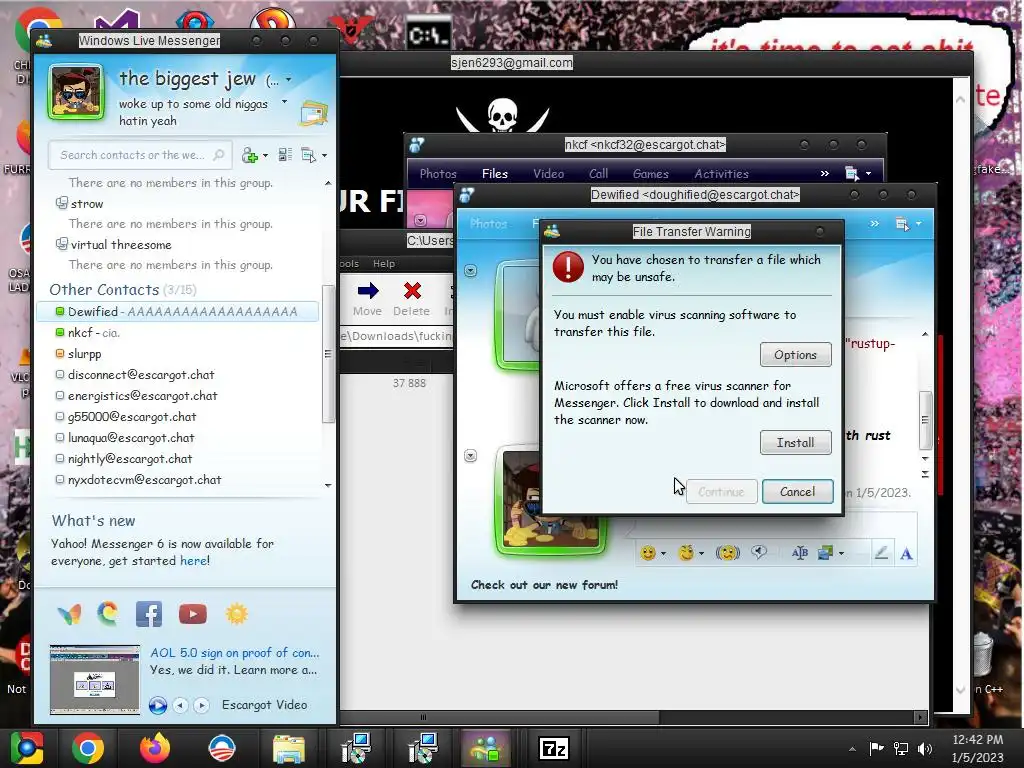Select the smiley emoticon icon in chat toolbar
Viewport: 1024px width, 768px height.
click(647, 553)
